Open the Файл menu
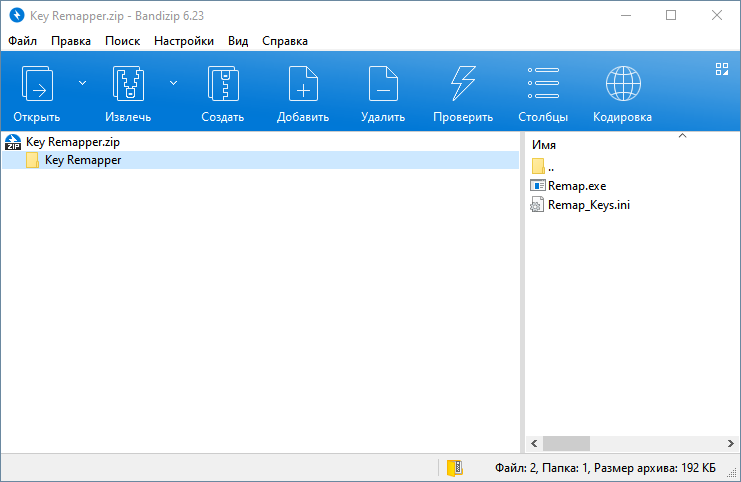The image size is (741, 482). [22, 41]
